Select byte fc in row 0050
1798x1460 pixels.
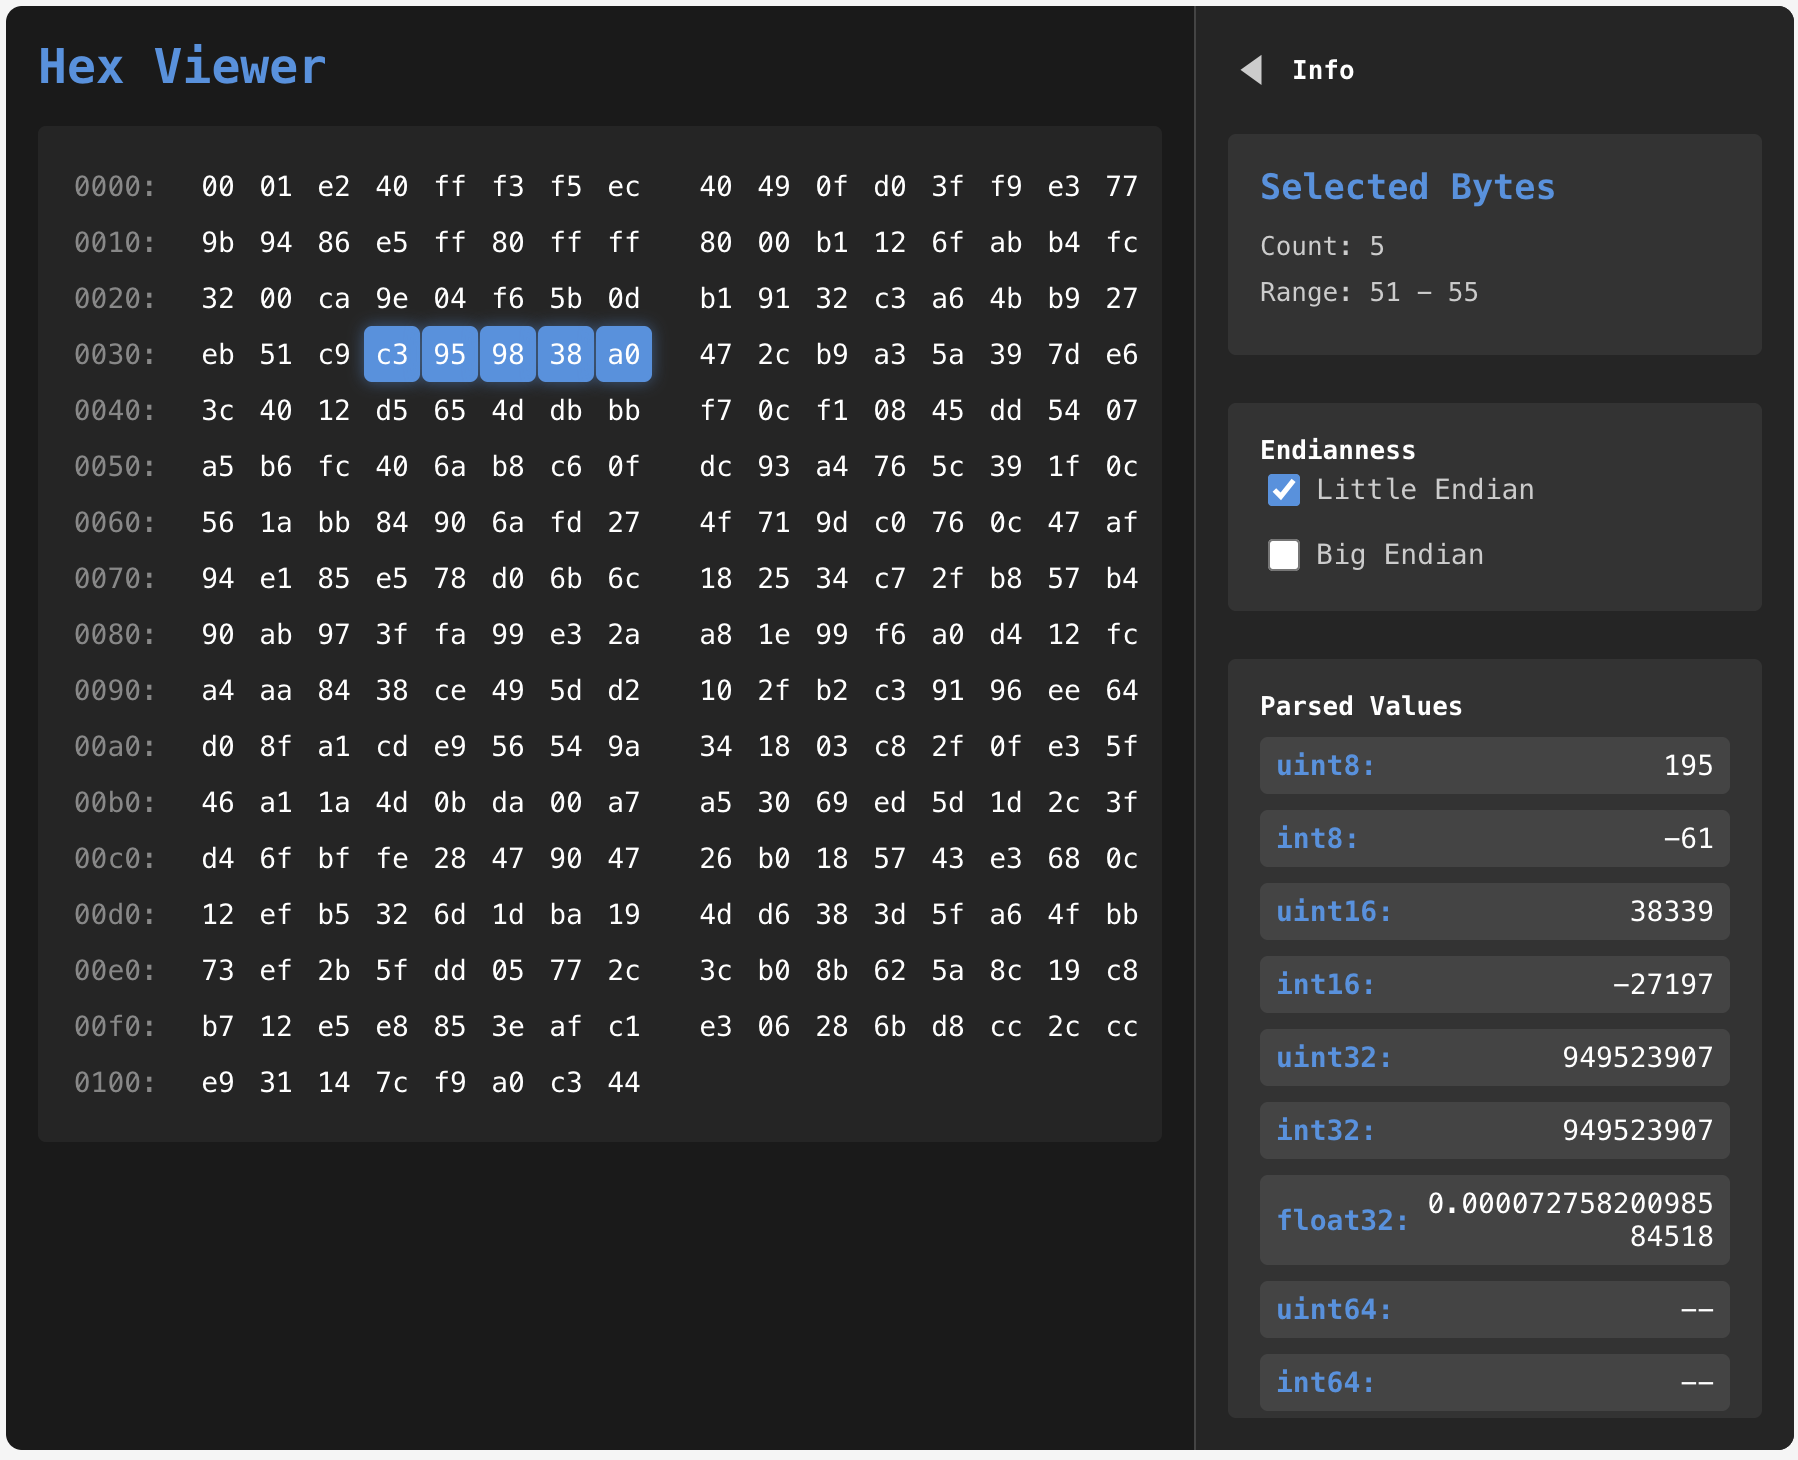(334, 466)
